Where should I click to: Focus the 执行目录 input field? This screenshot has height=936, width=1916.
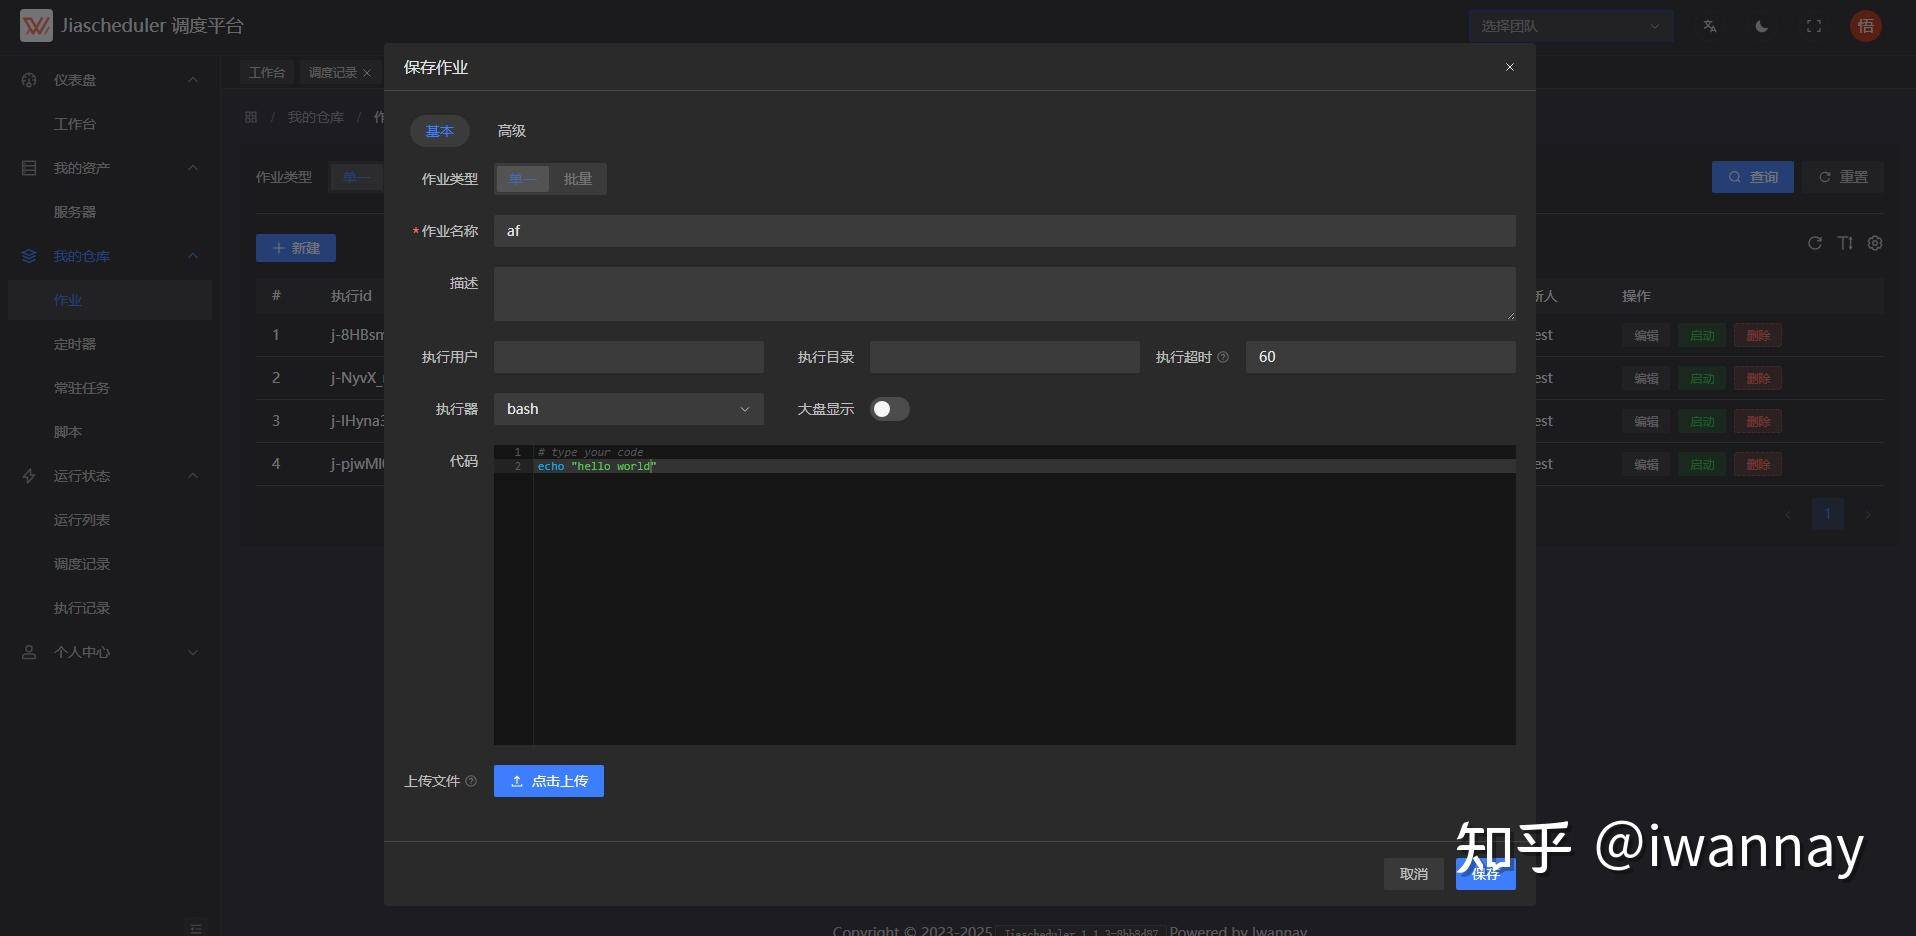pos(1005,357)
